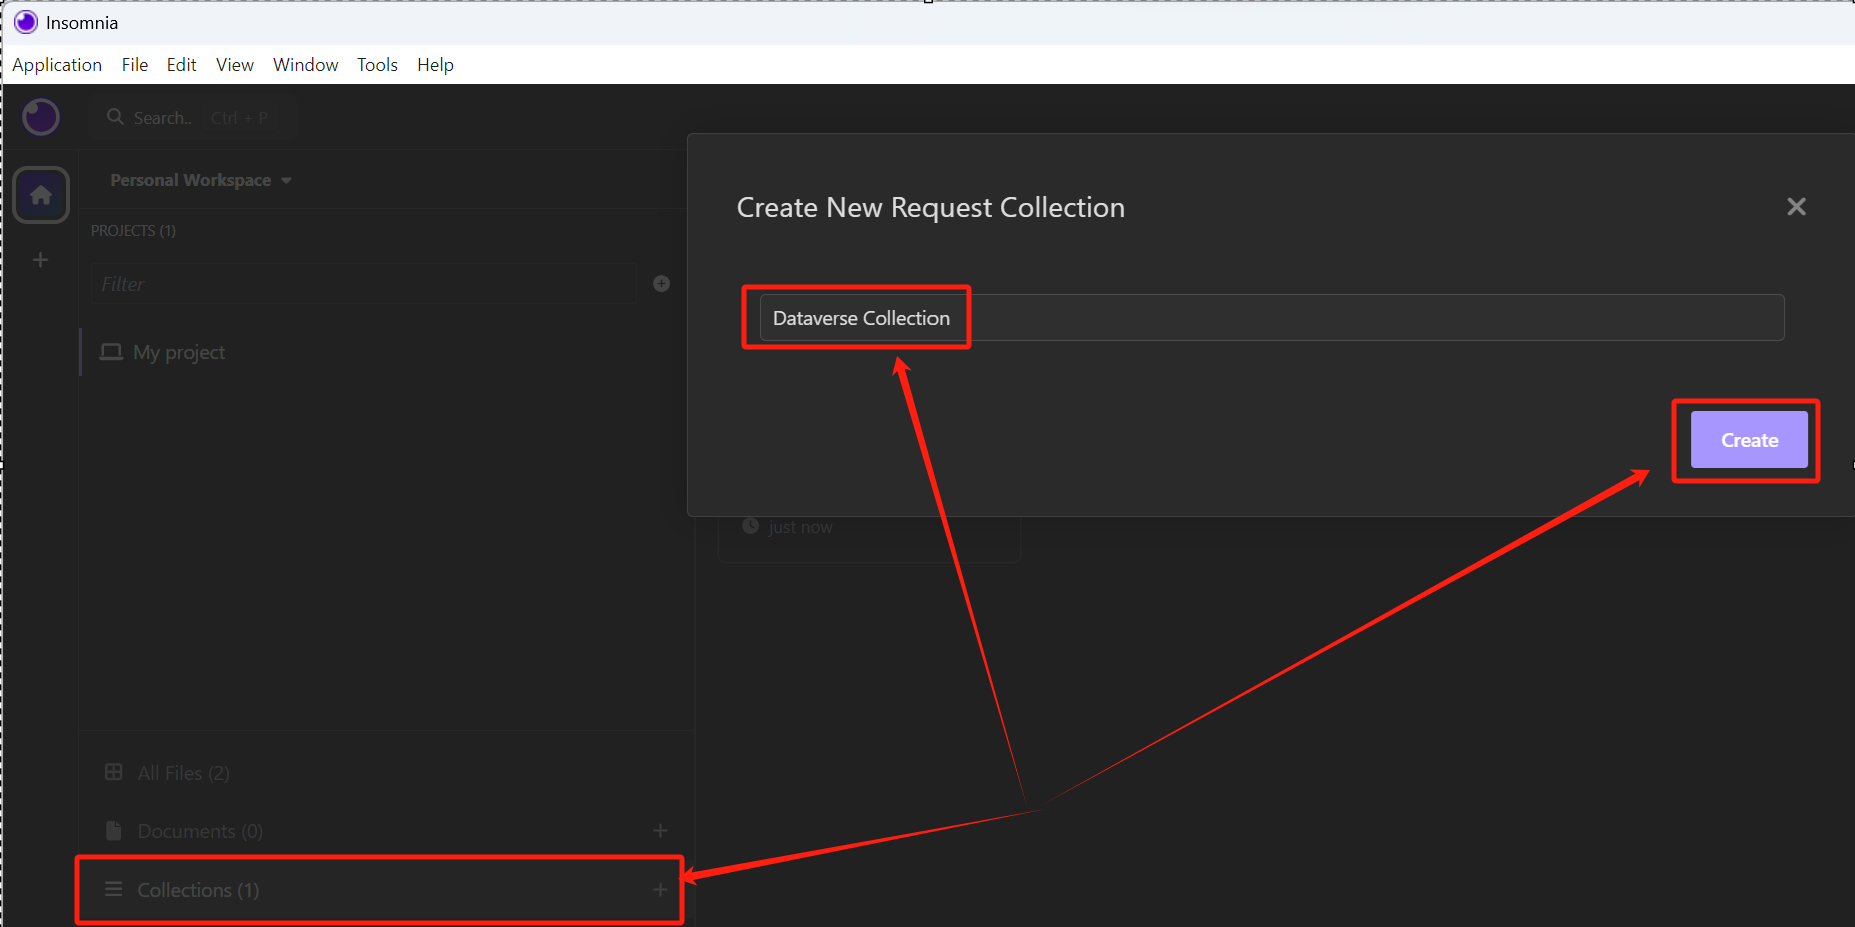The height and width of the screenshot is (927, 1855).
Task: Open the Application menu
Action: pos(57,65)
